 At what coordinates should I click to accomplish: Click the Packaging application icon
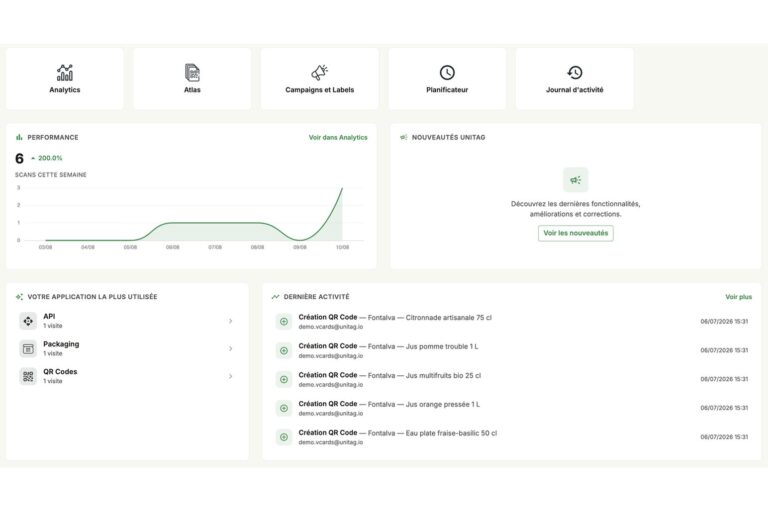point(28,348)
